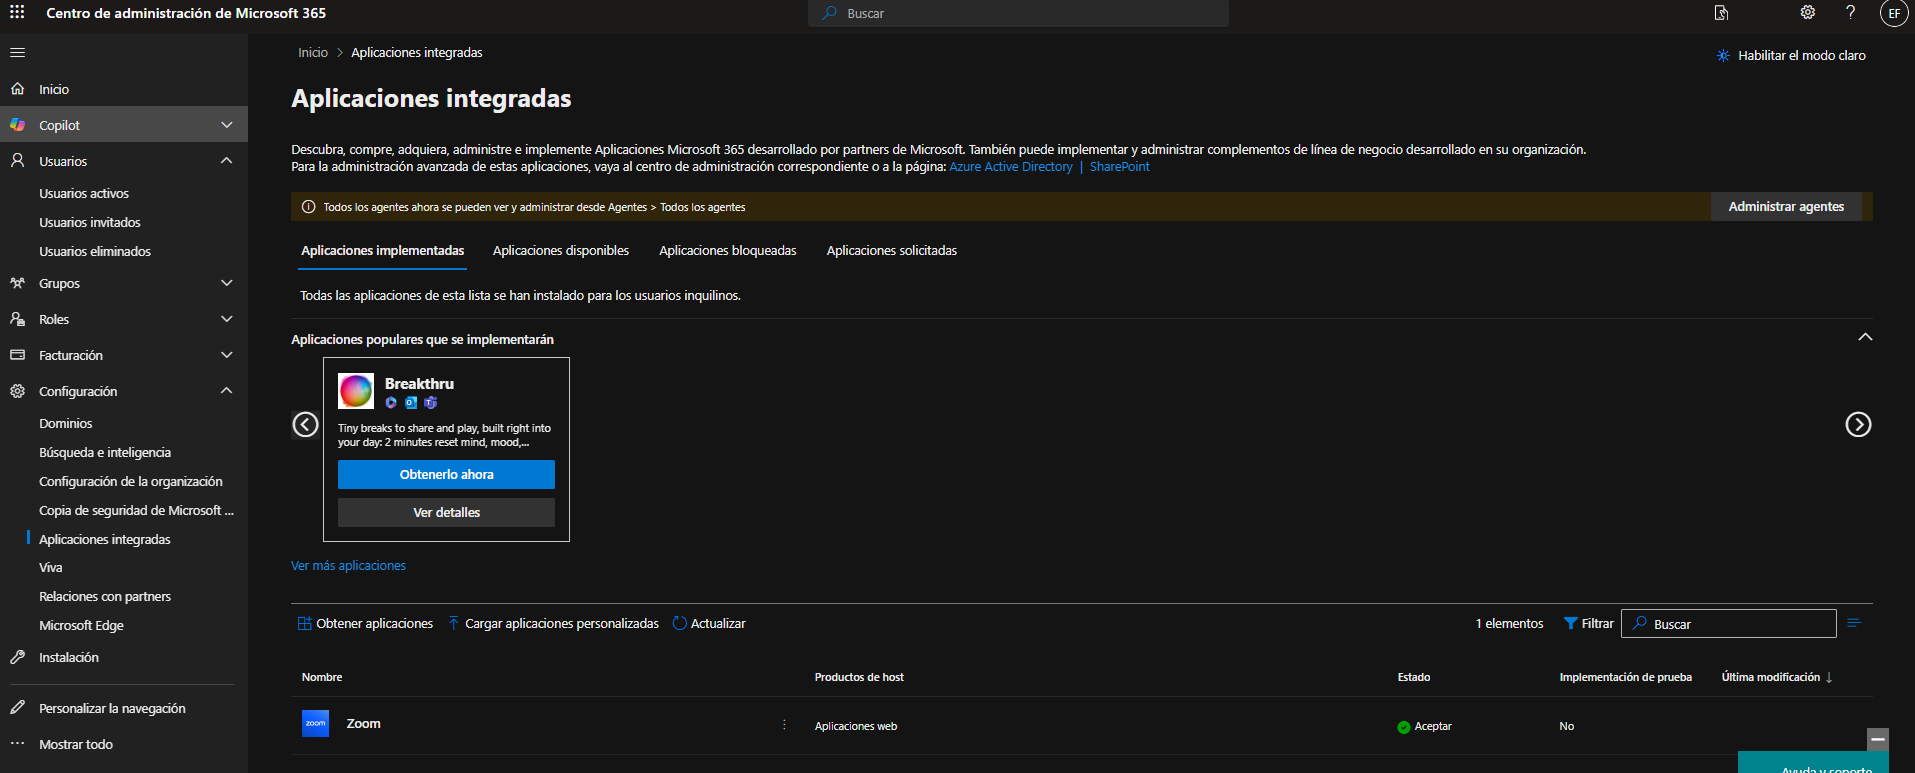Click the Teams icon under Breakthru
The image size is (1915, 773).
coord(431,403)
